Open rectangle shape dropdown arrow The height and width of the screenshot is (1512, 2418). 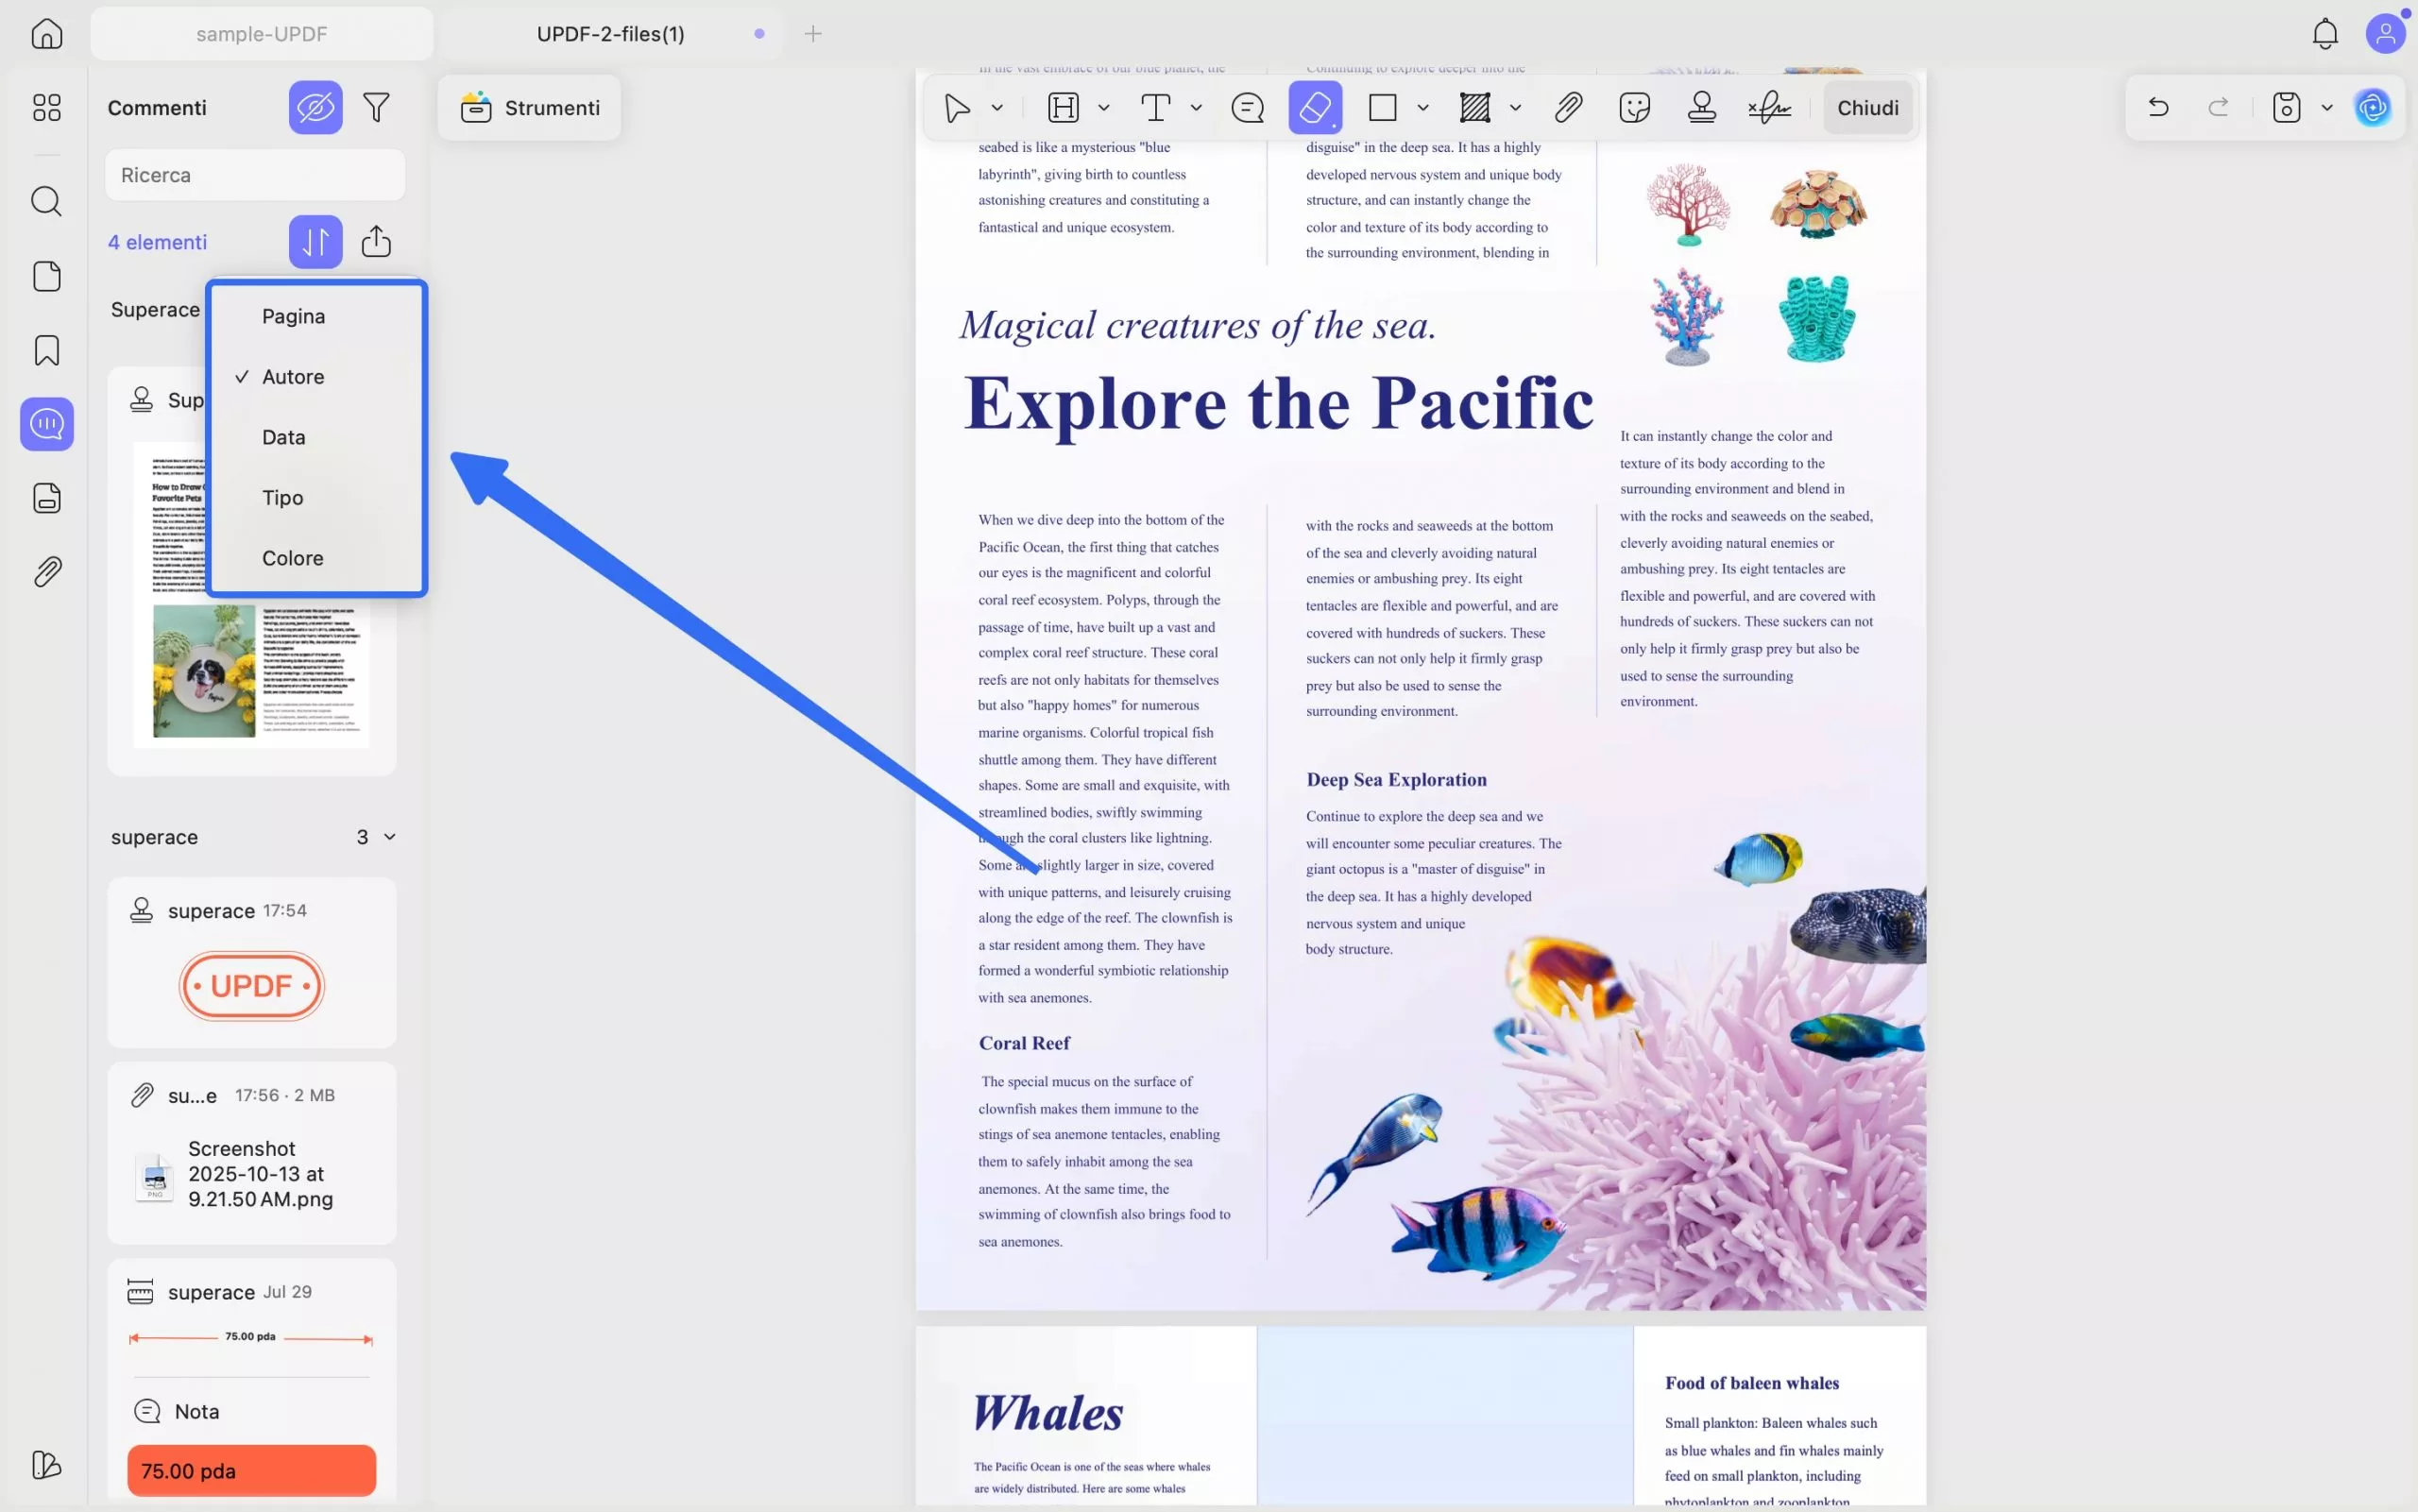1422,107
